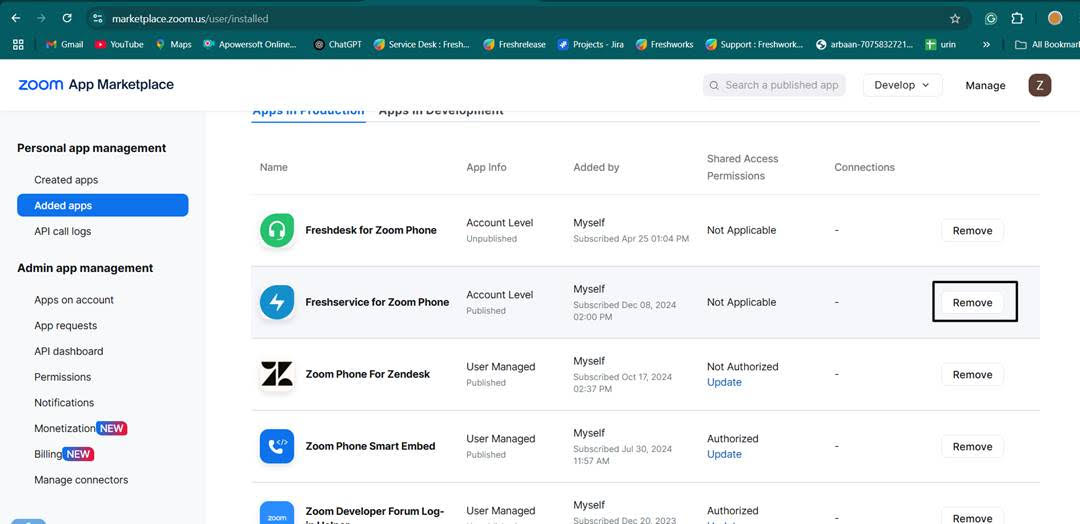Image resolution: width=1080 pixels, height=524 pixels.
Task: Open the Maps bookmark
Action: [x=174, y=44]
